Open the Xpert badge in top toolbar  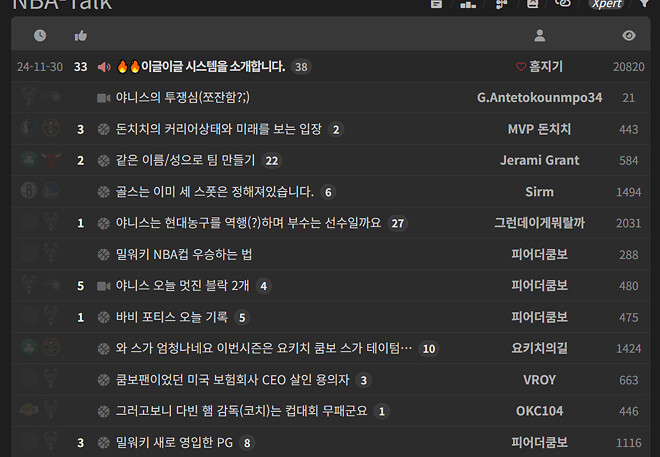(606, 4)
